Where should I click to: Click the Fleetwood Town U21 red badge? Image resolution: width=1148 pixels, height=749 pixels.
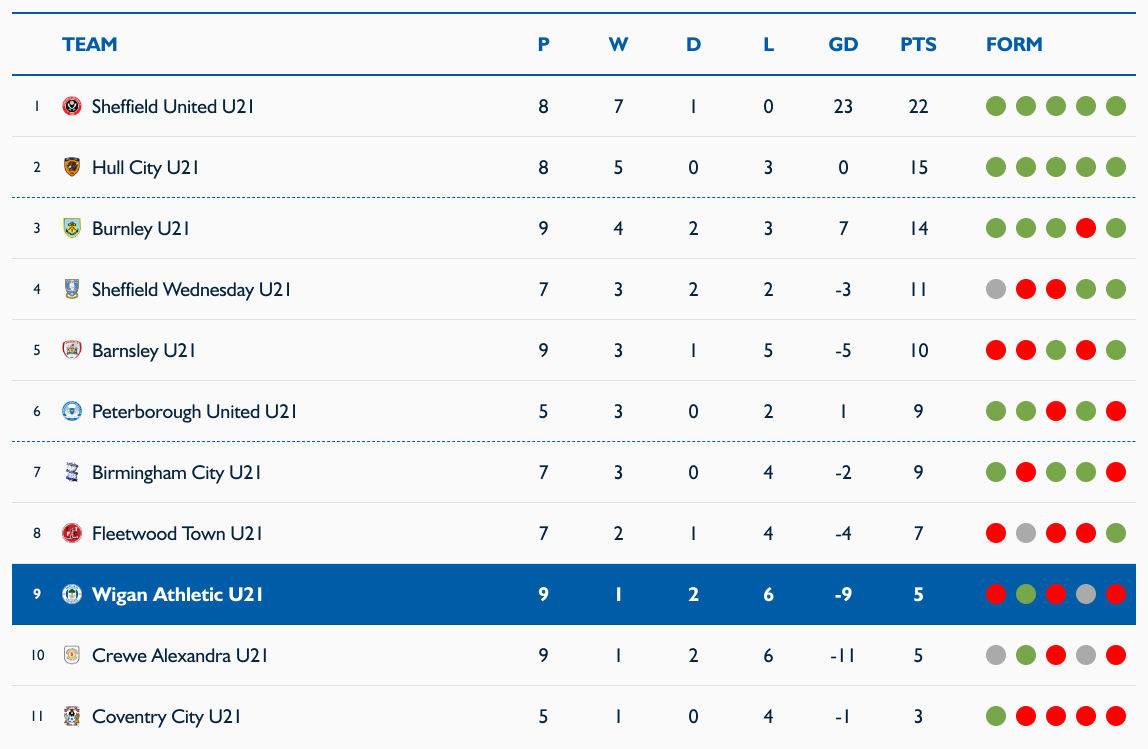point(72,533)
